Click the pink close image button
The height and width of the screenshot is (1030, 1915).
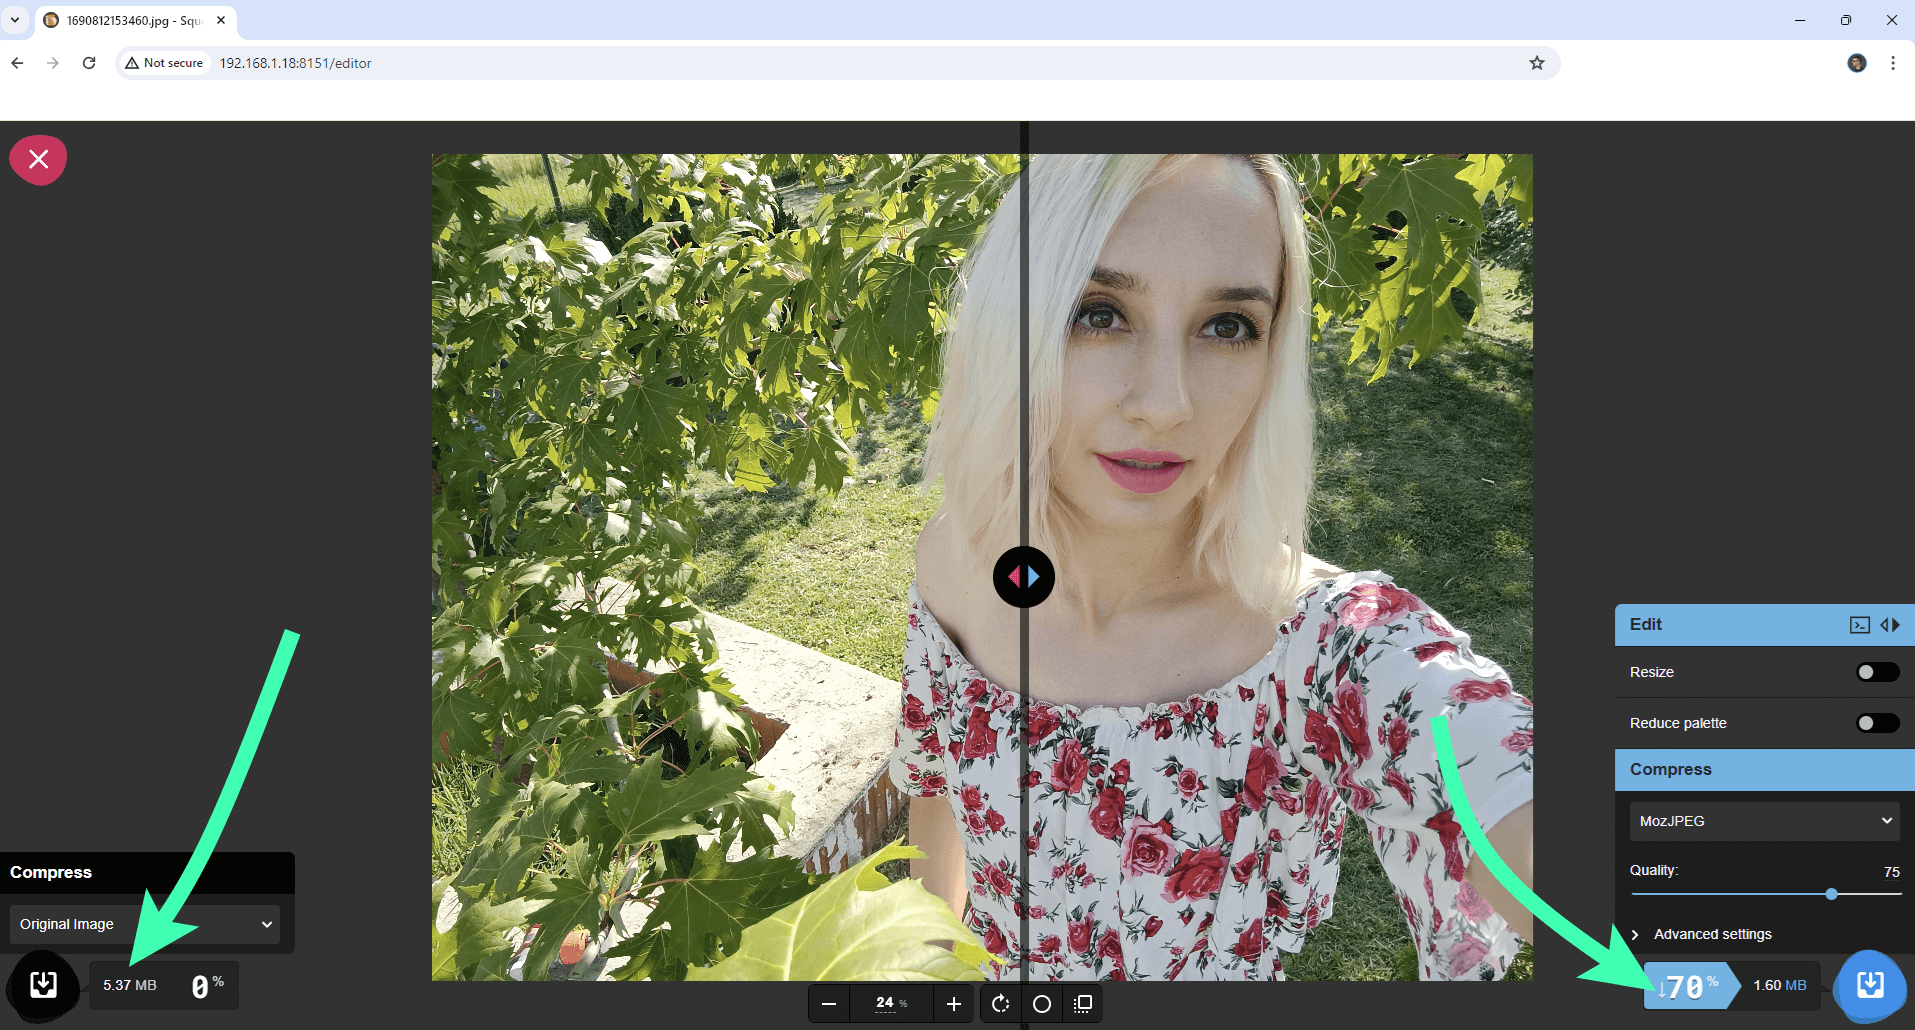point(38,160)
